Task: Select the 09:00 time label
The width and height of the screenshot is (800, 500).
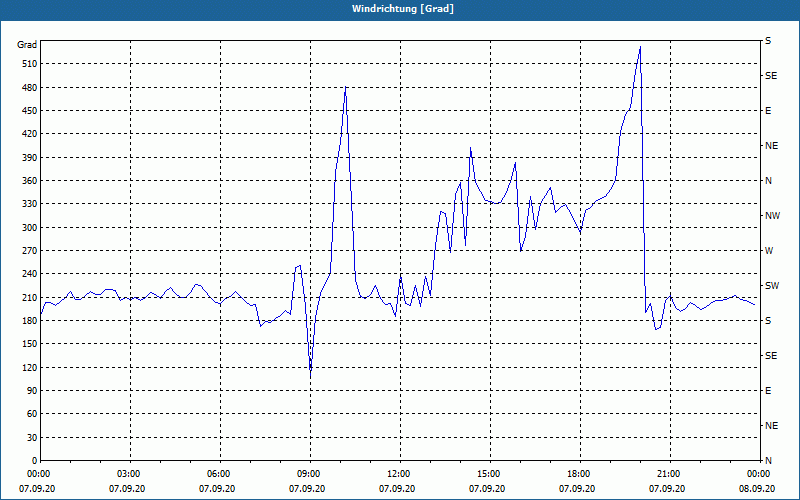Action: click(x=310, y=474)
